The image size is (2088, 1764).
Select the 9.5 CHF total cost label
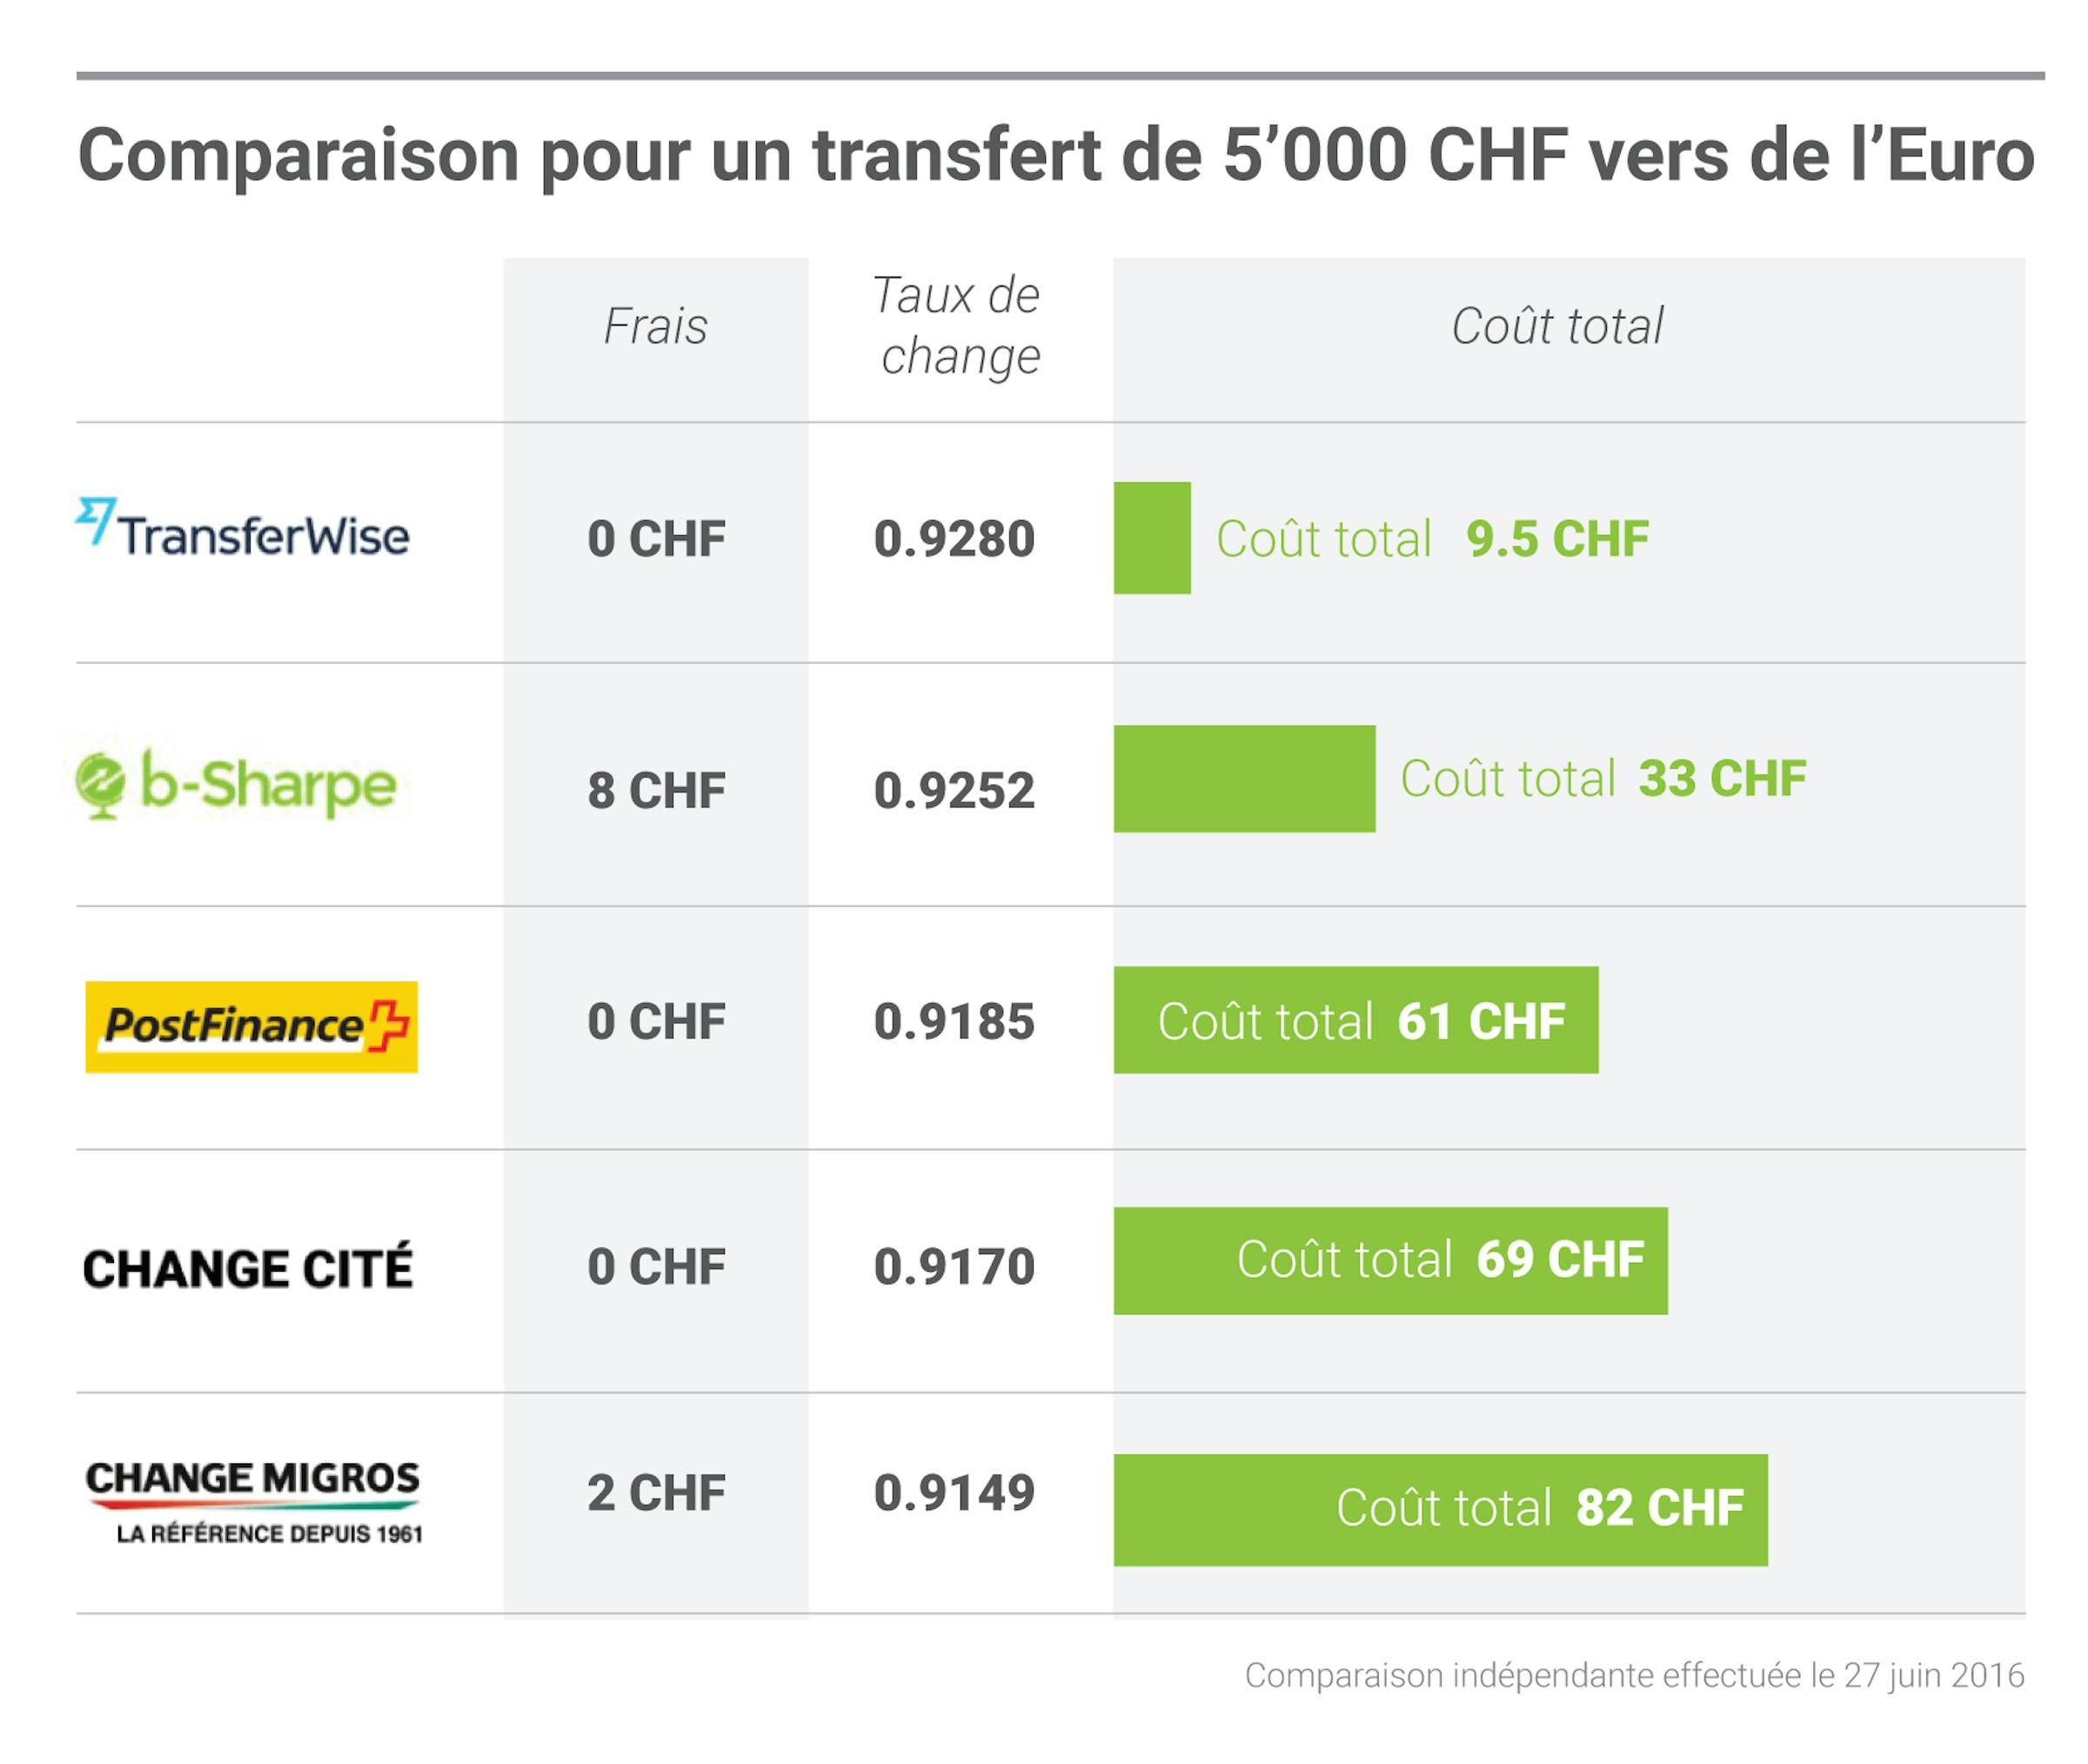click(1556, 539)
